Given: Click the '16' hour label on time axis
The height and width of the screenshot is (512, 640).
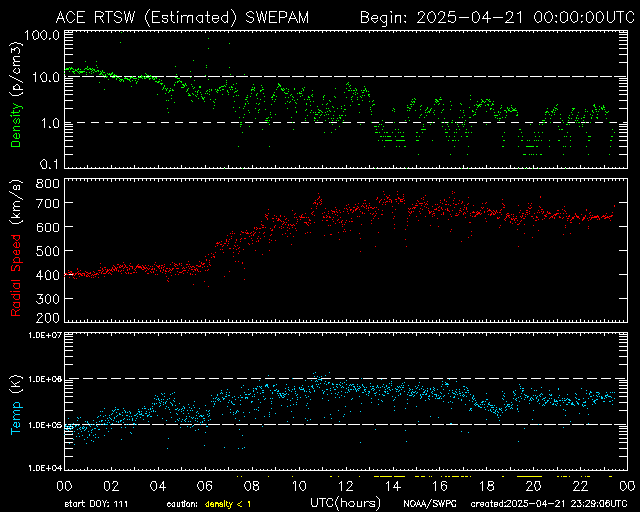Looking at the screenshot, I should 440,486.
